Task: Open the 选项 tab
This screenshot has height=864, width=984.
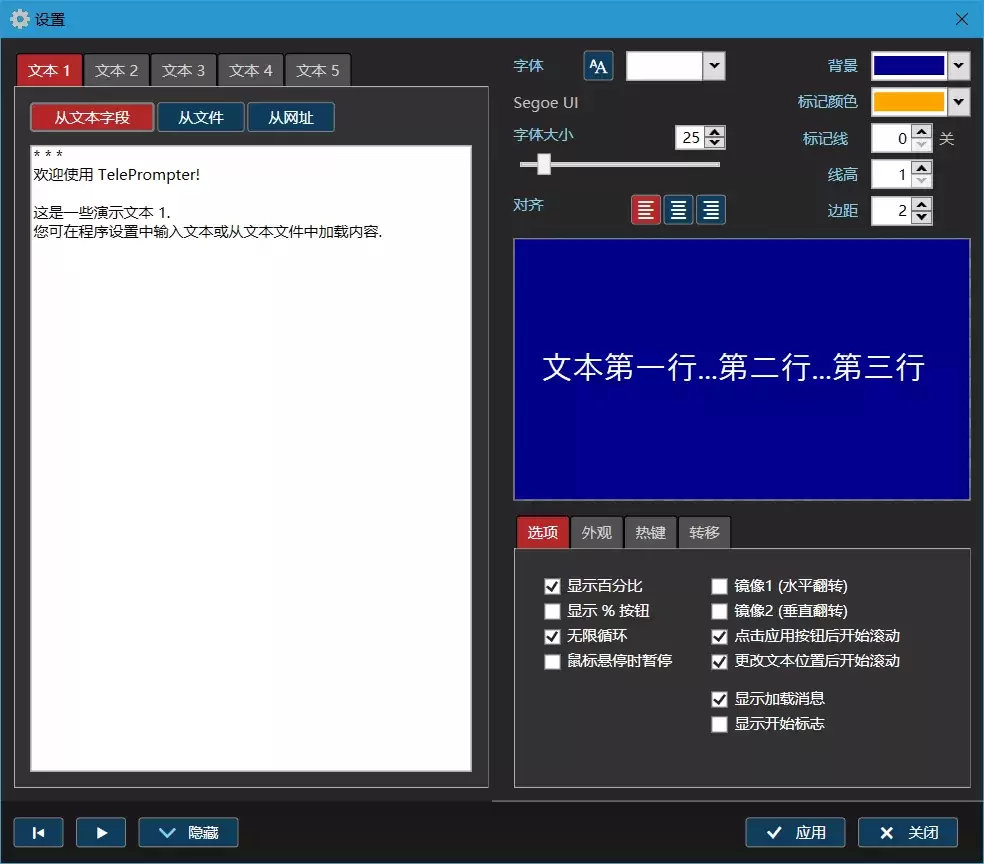Action: pos(543,533)
